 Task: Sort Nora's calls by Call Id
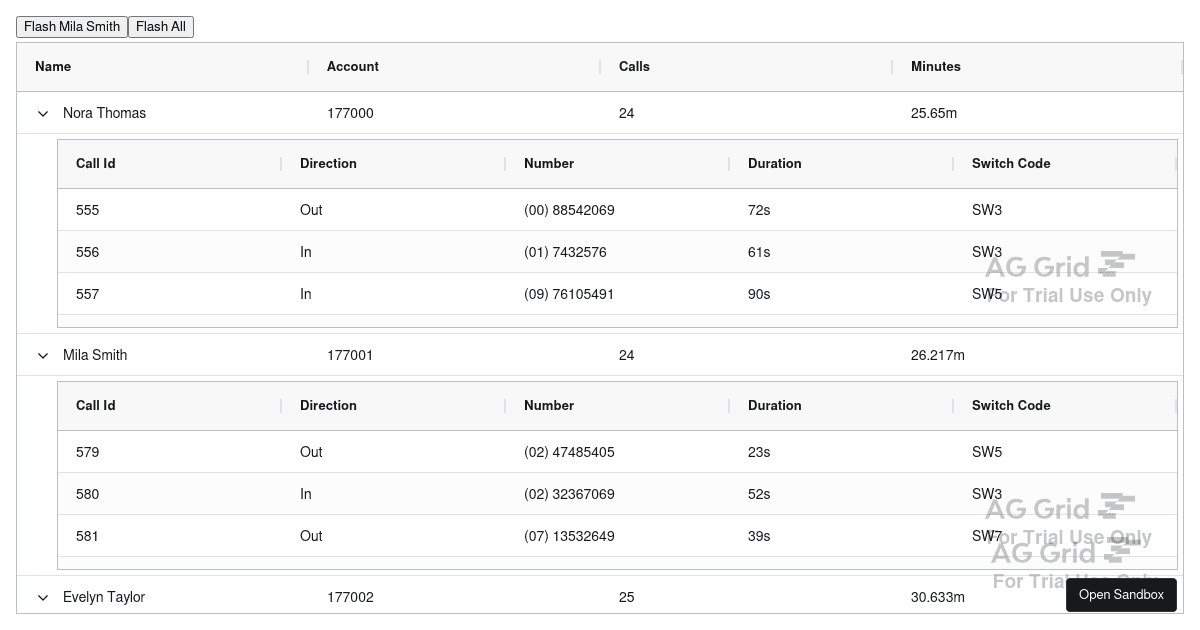coord(95,164)
